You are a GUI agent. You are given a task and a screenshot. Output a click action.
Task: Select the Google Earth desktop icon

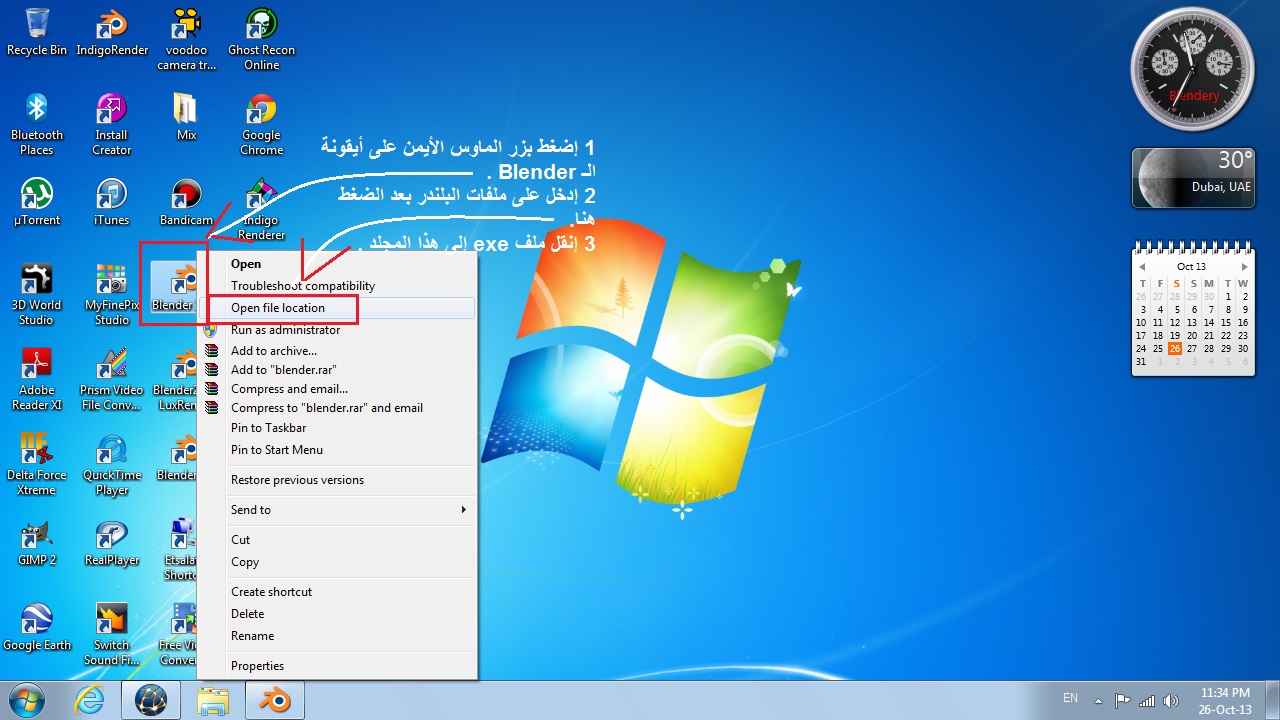tap(37, 626)
